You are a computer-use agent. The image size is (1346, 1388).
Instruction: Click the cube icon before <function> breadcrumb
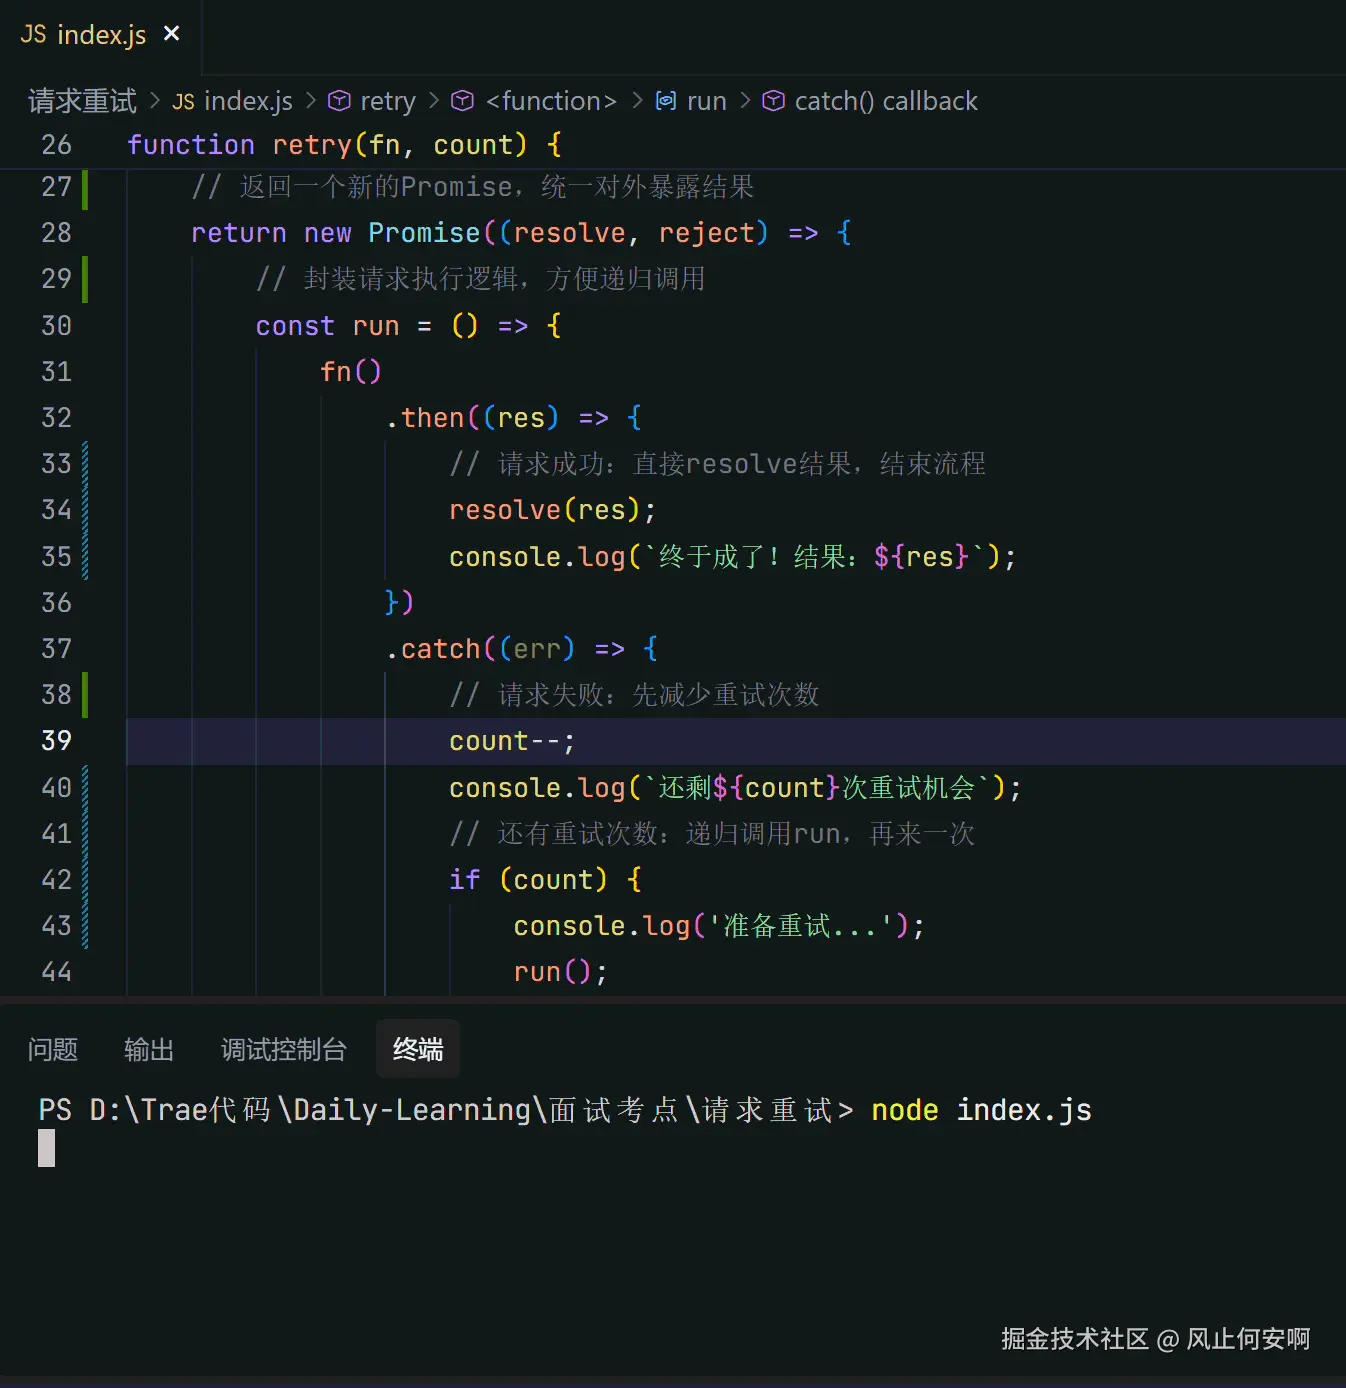(462, 100)
